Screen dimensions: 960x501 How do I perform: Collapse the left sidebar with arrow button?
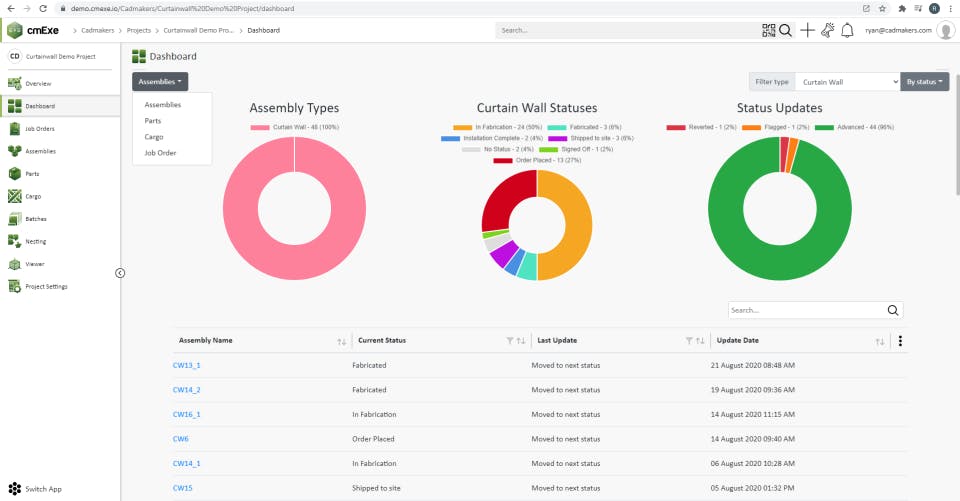[120, 273]
